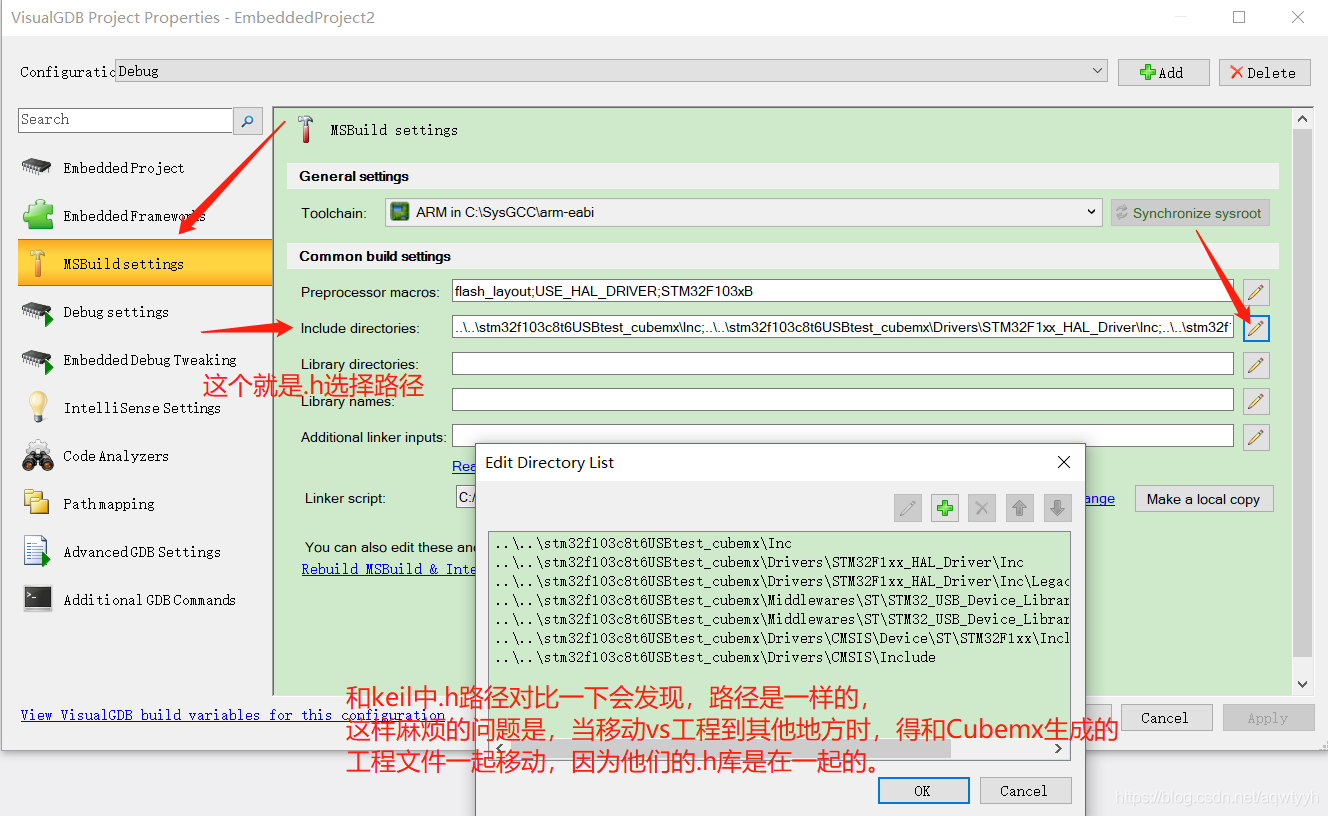Click the EmbeddedProject chip icon

click(37, 167)
